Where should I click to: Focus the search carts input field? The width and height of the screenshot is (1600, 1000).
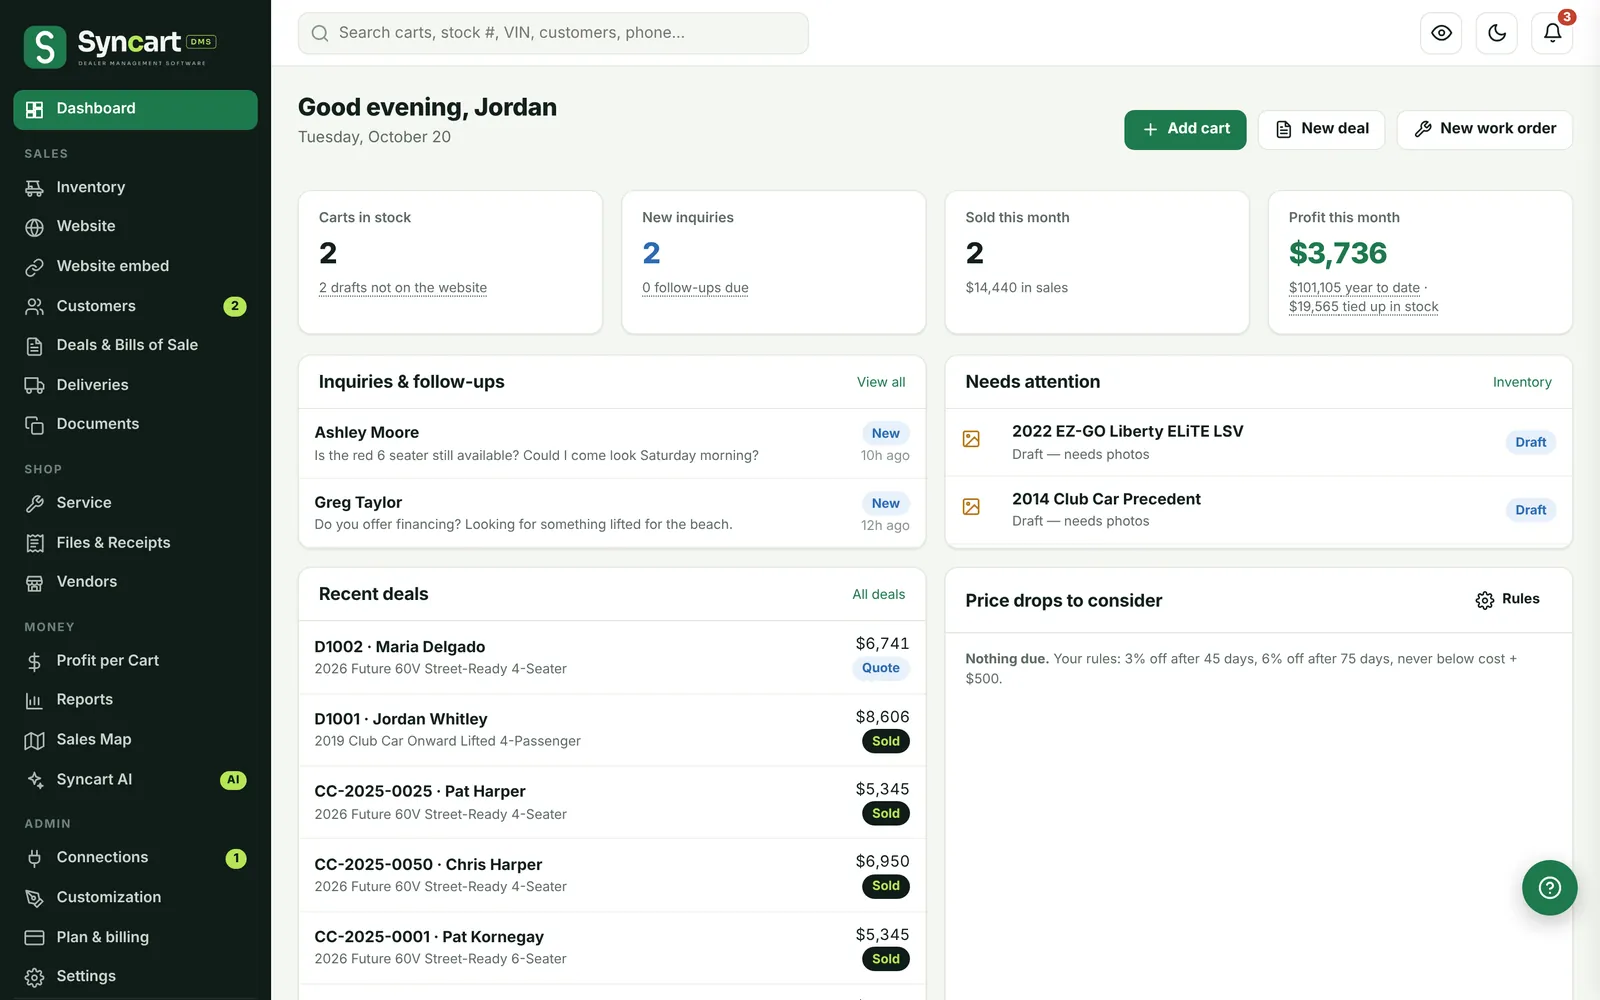pos(553,33)
